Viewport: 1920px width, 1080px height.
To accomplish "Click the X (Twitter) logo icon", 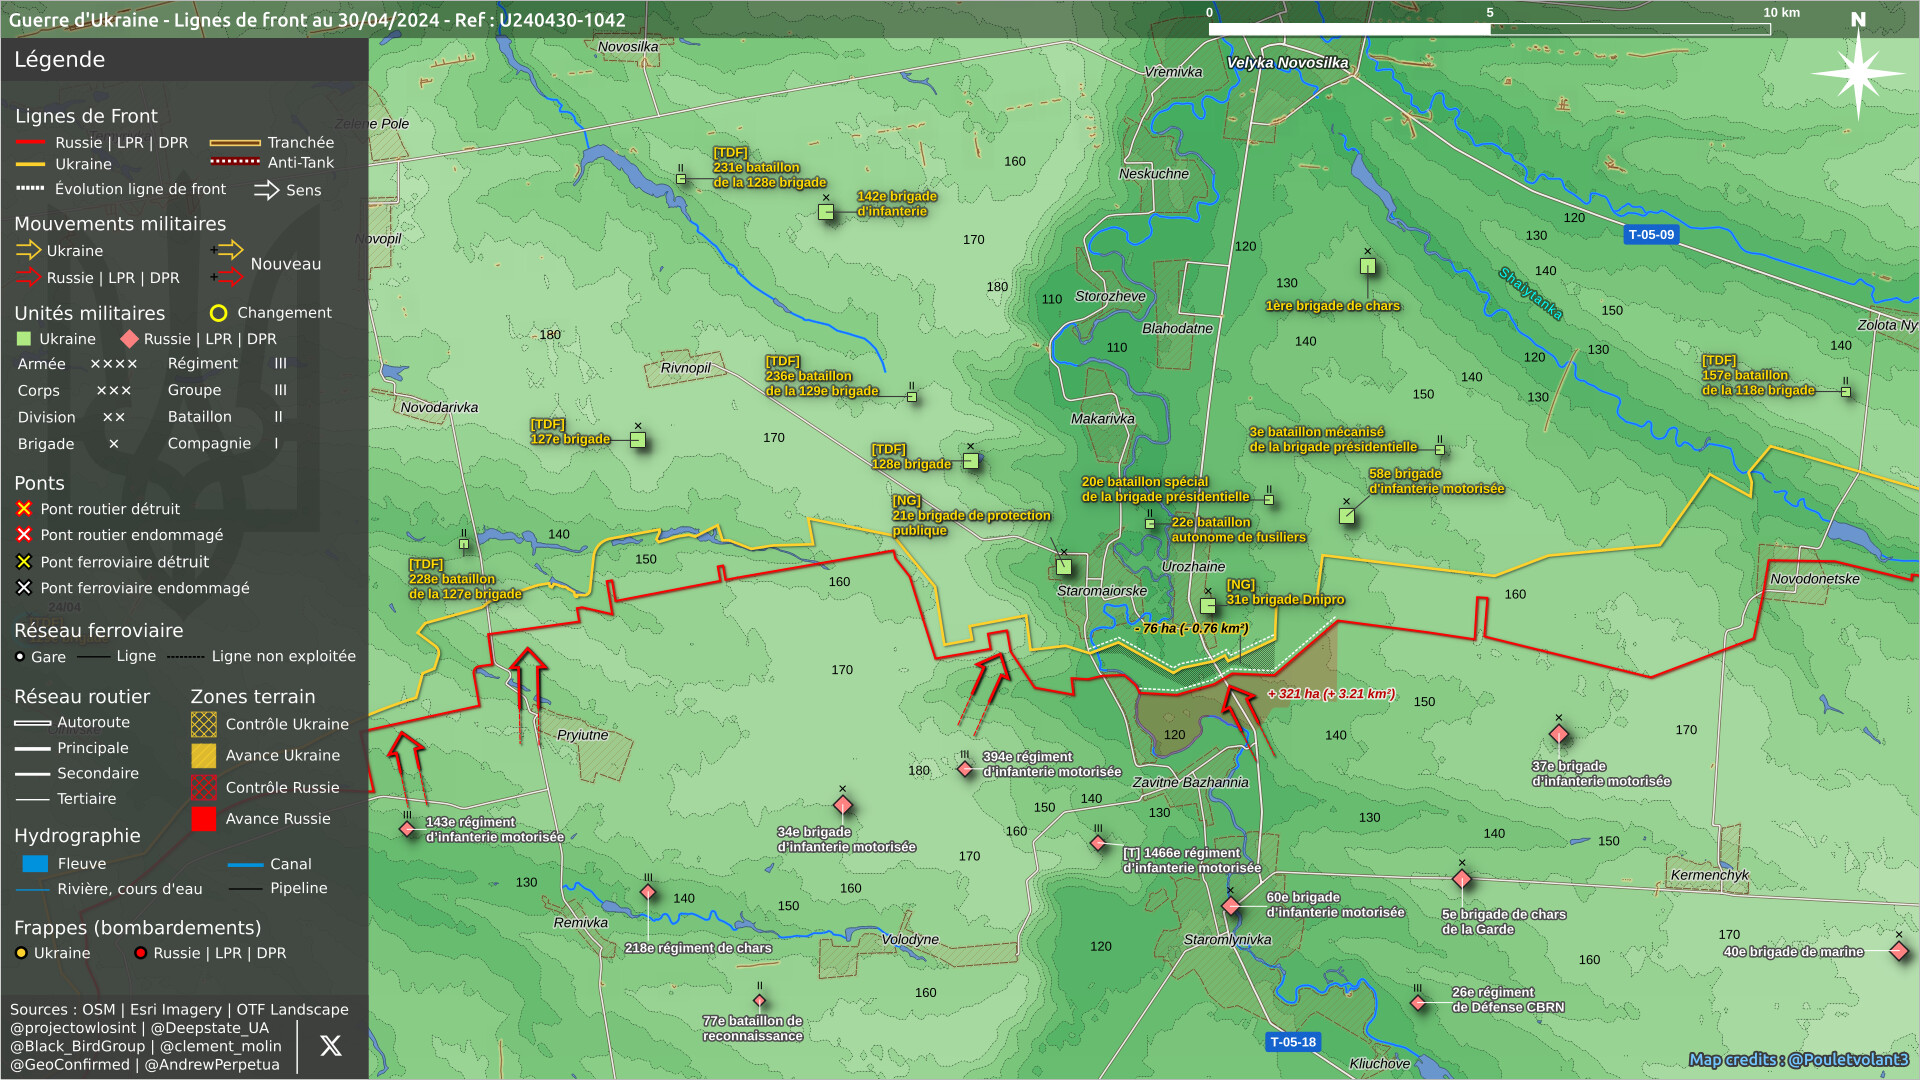I will pos(330,1045).
